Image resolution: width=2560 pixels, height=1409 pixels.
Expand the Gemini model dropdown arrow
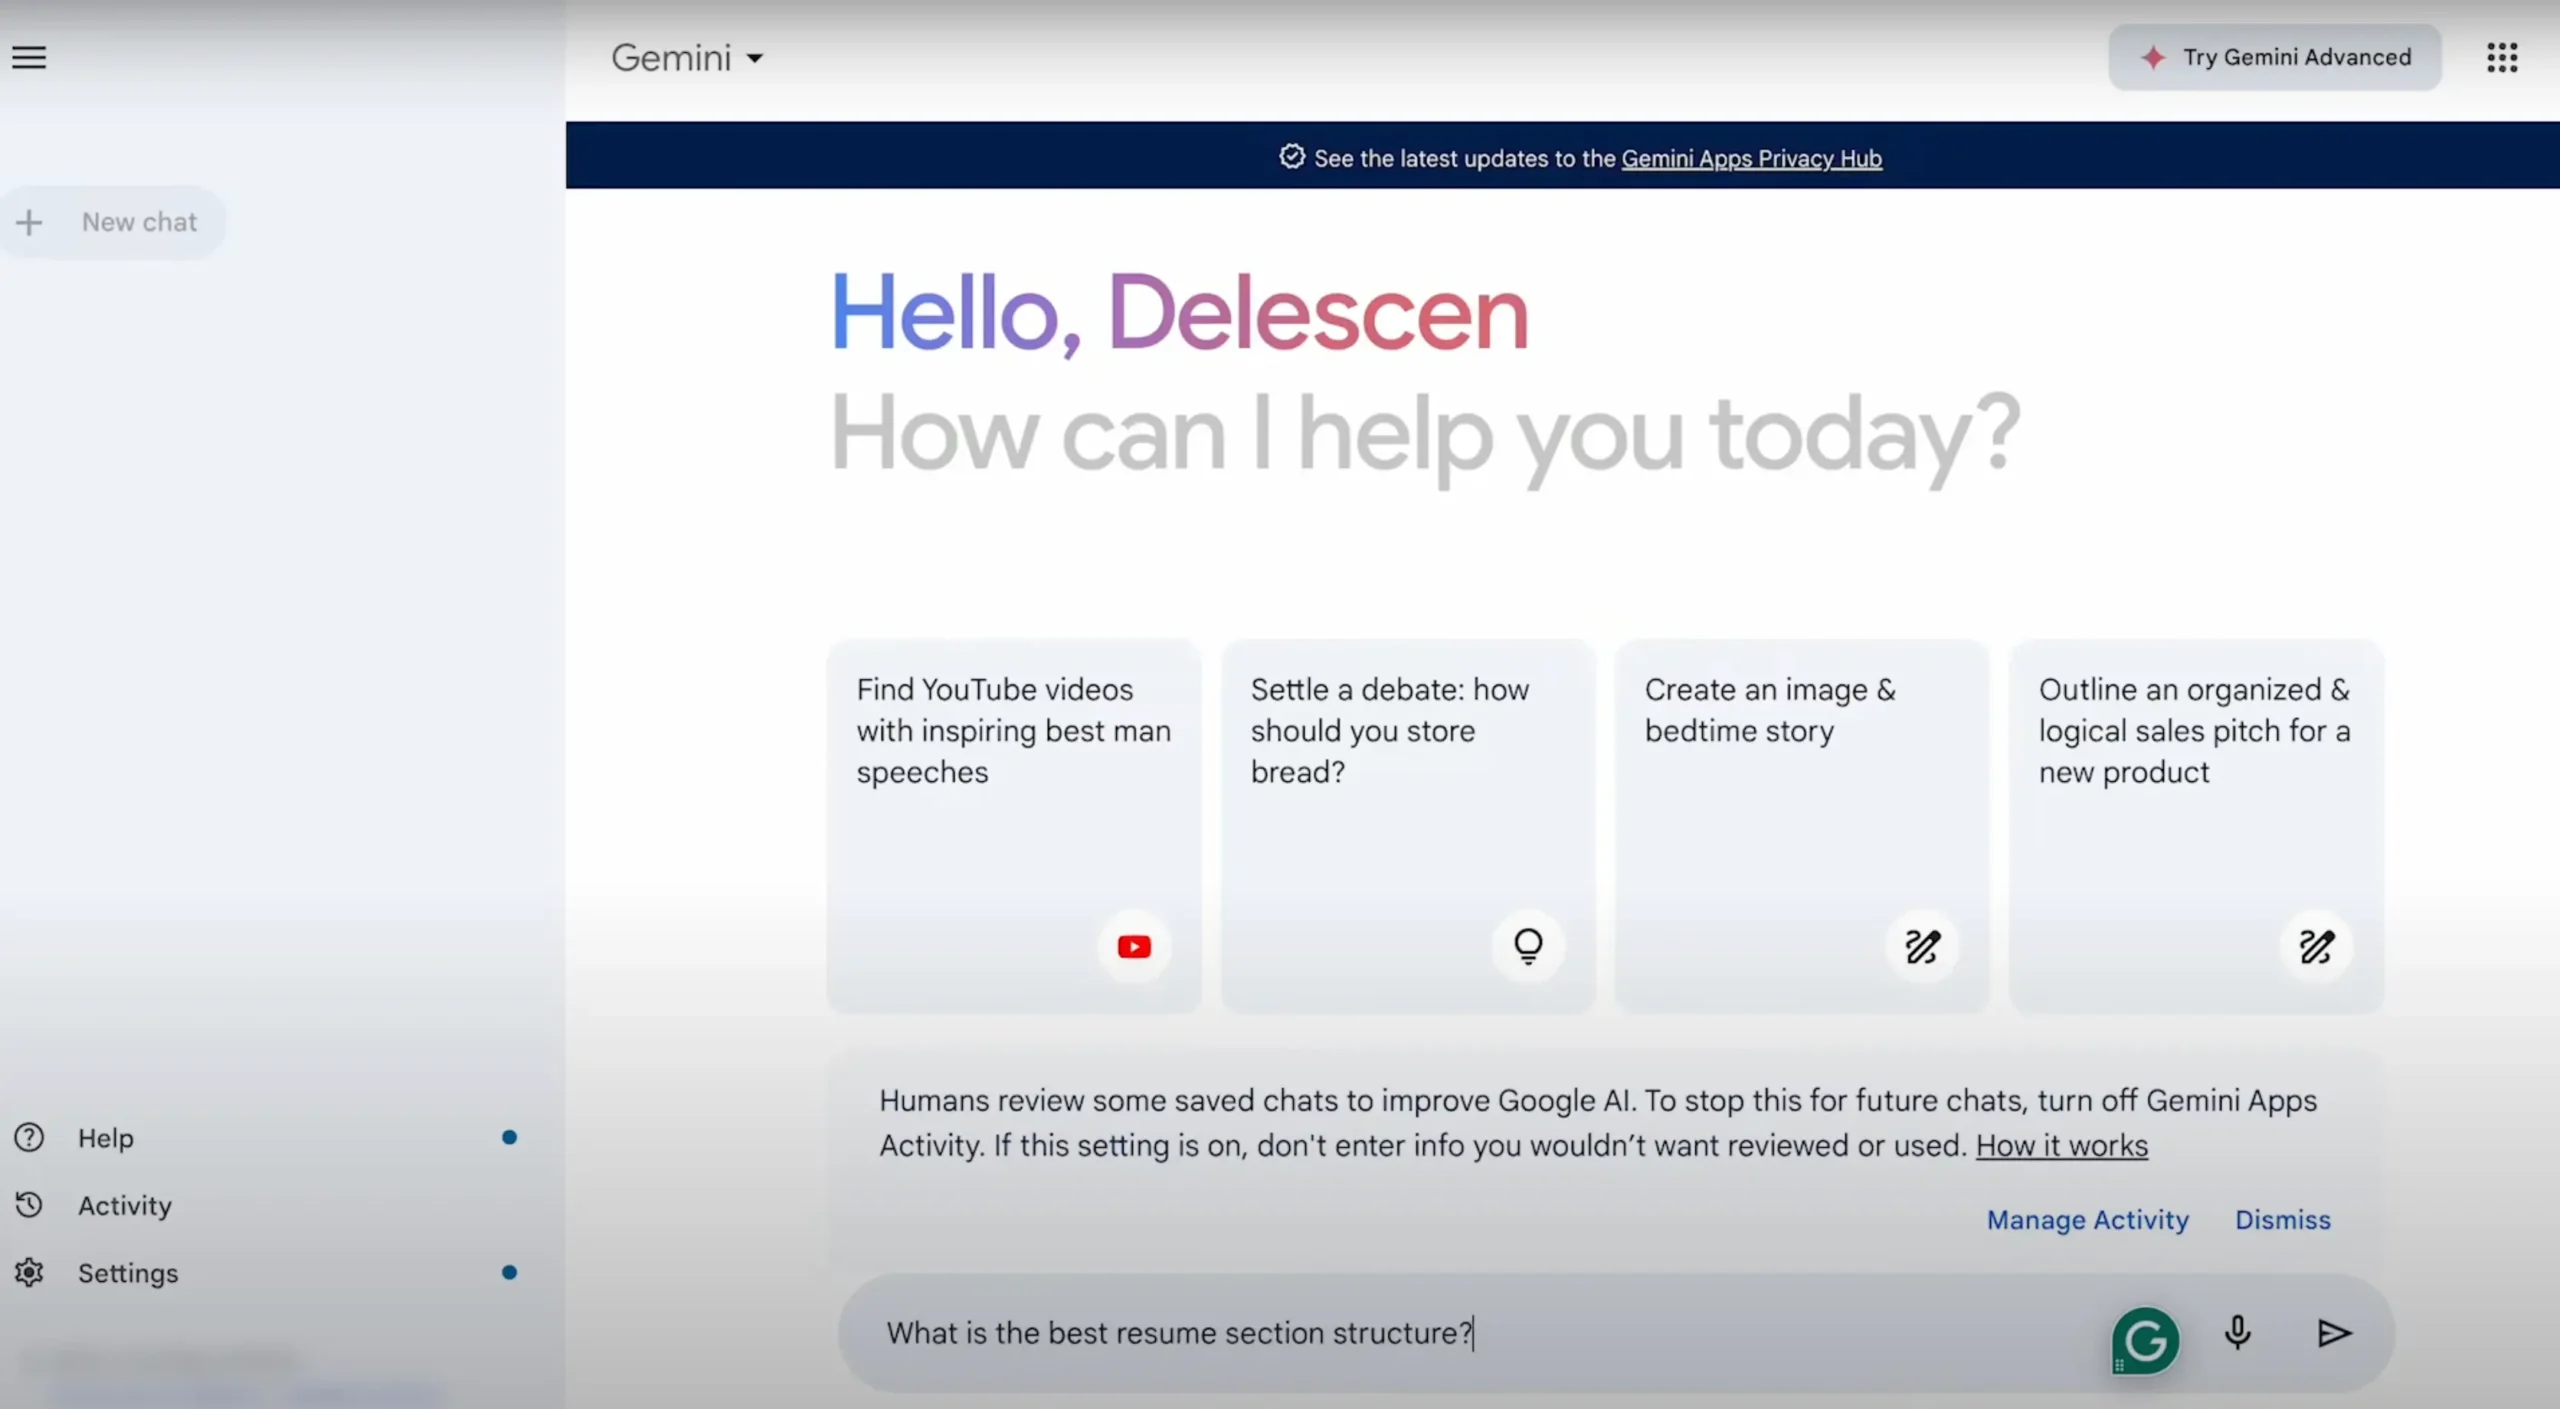pyautogui.click(x=755, y=58)
